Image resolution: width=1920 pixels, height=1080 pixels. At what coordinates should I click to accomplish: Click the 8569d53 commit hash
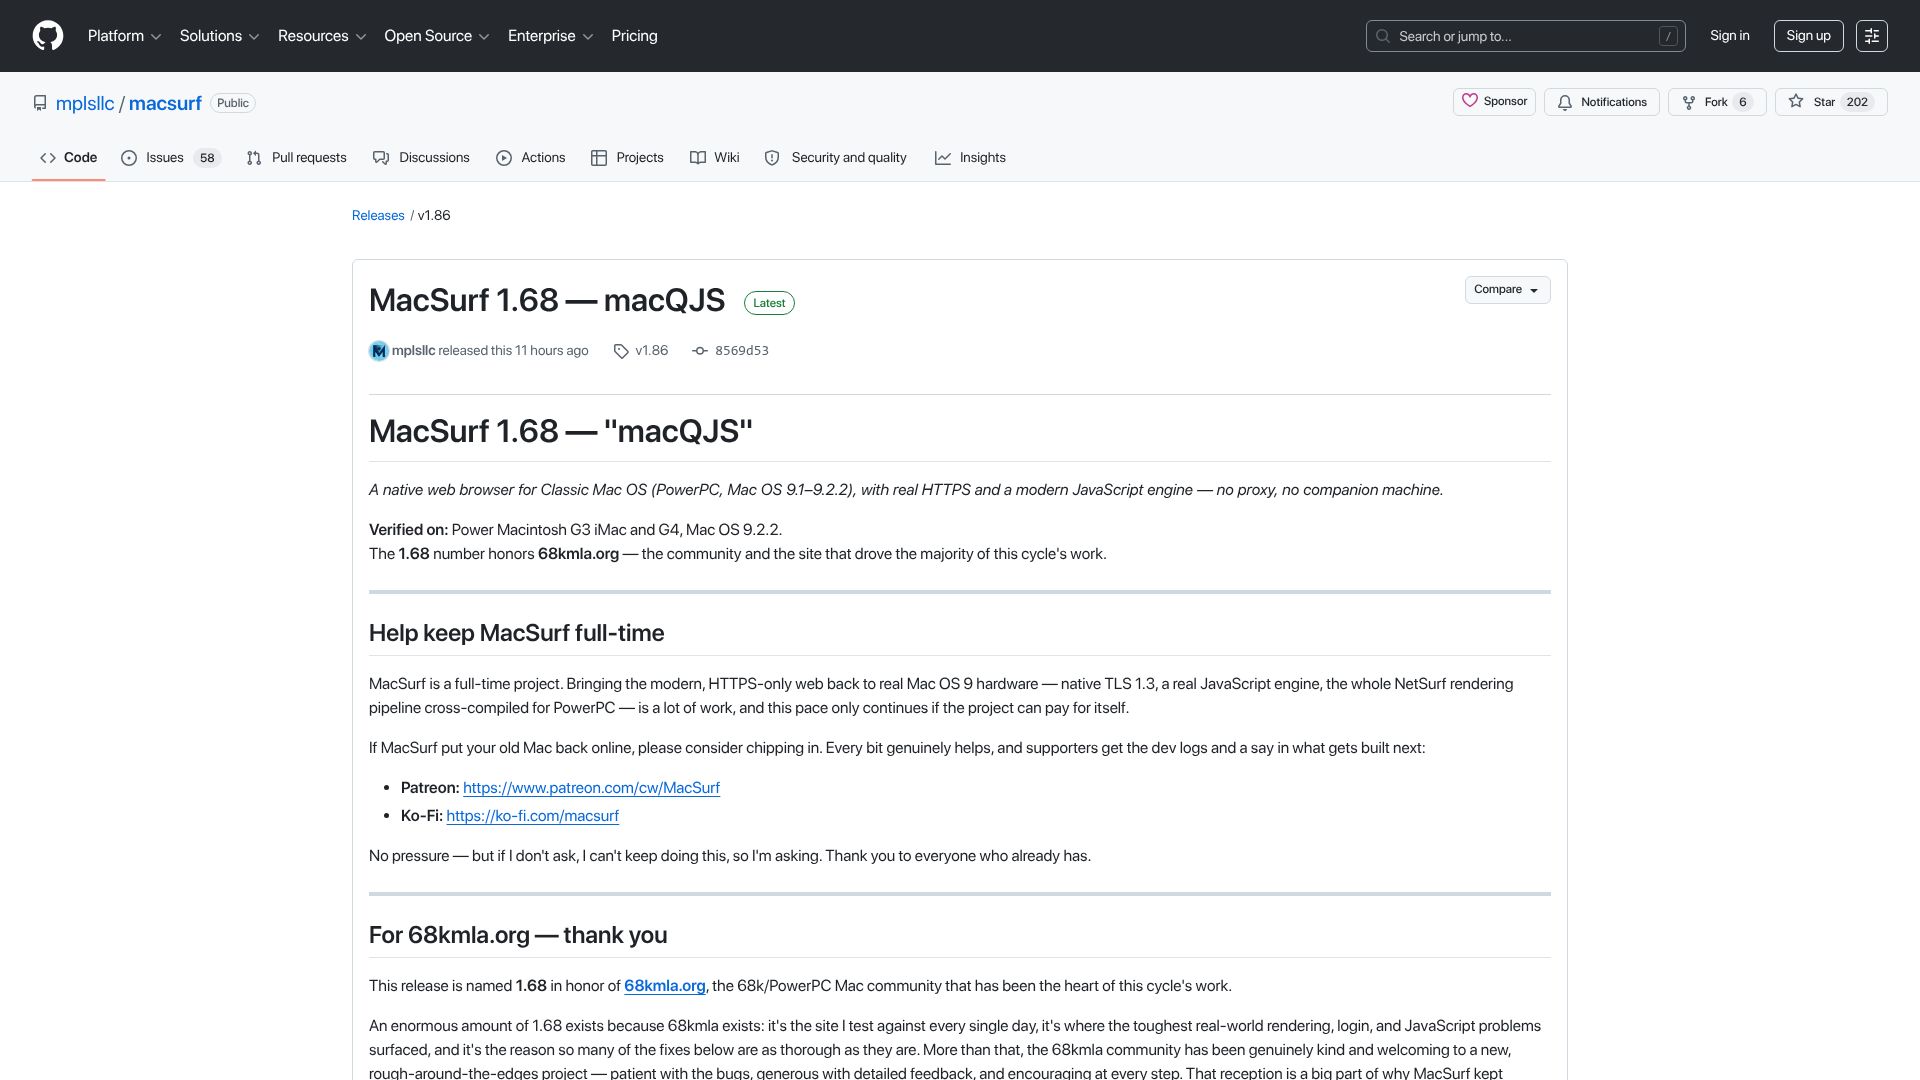pos(742,351)
